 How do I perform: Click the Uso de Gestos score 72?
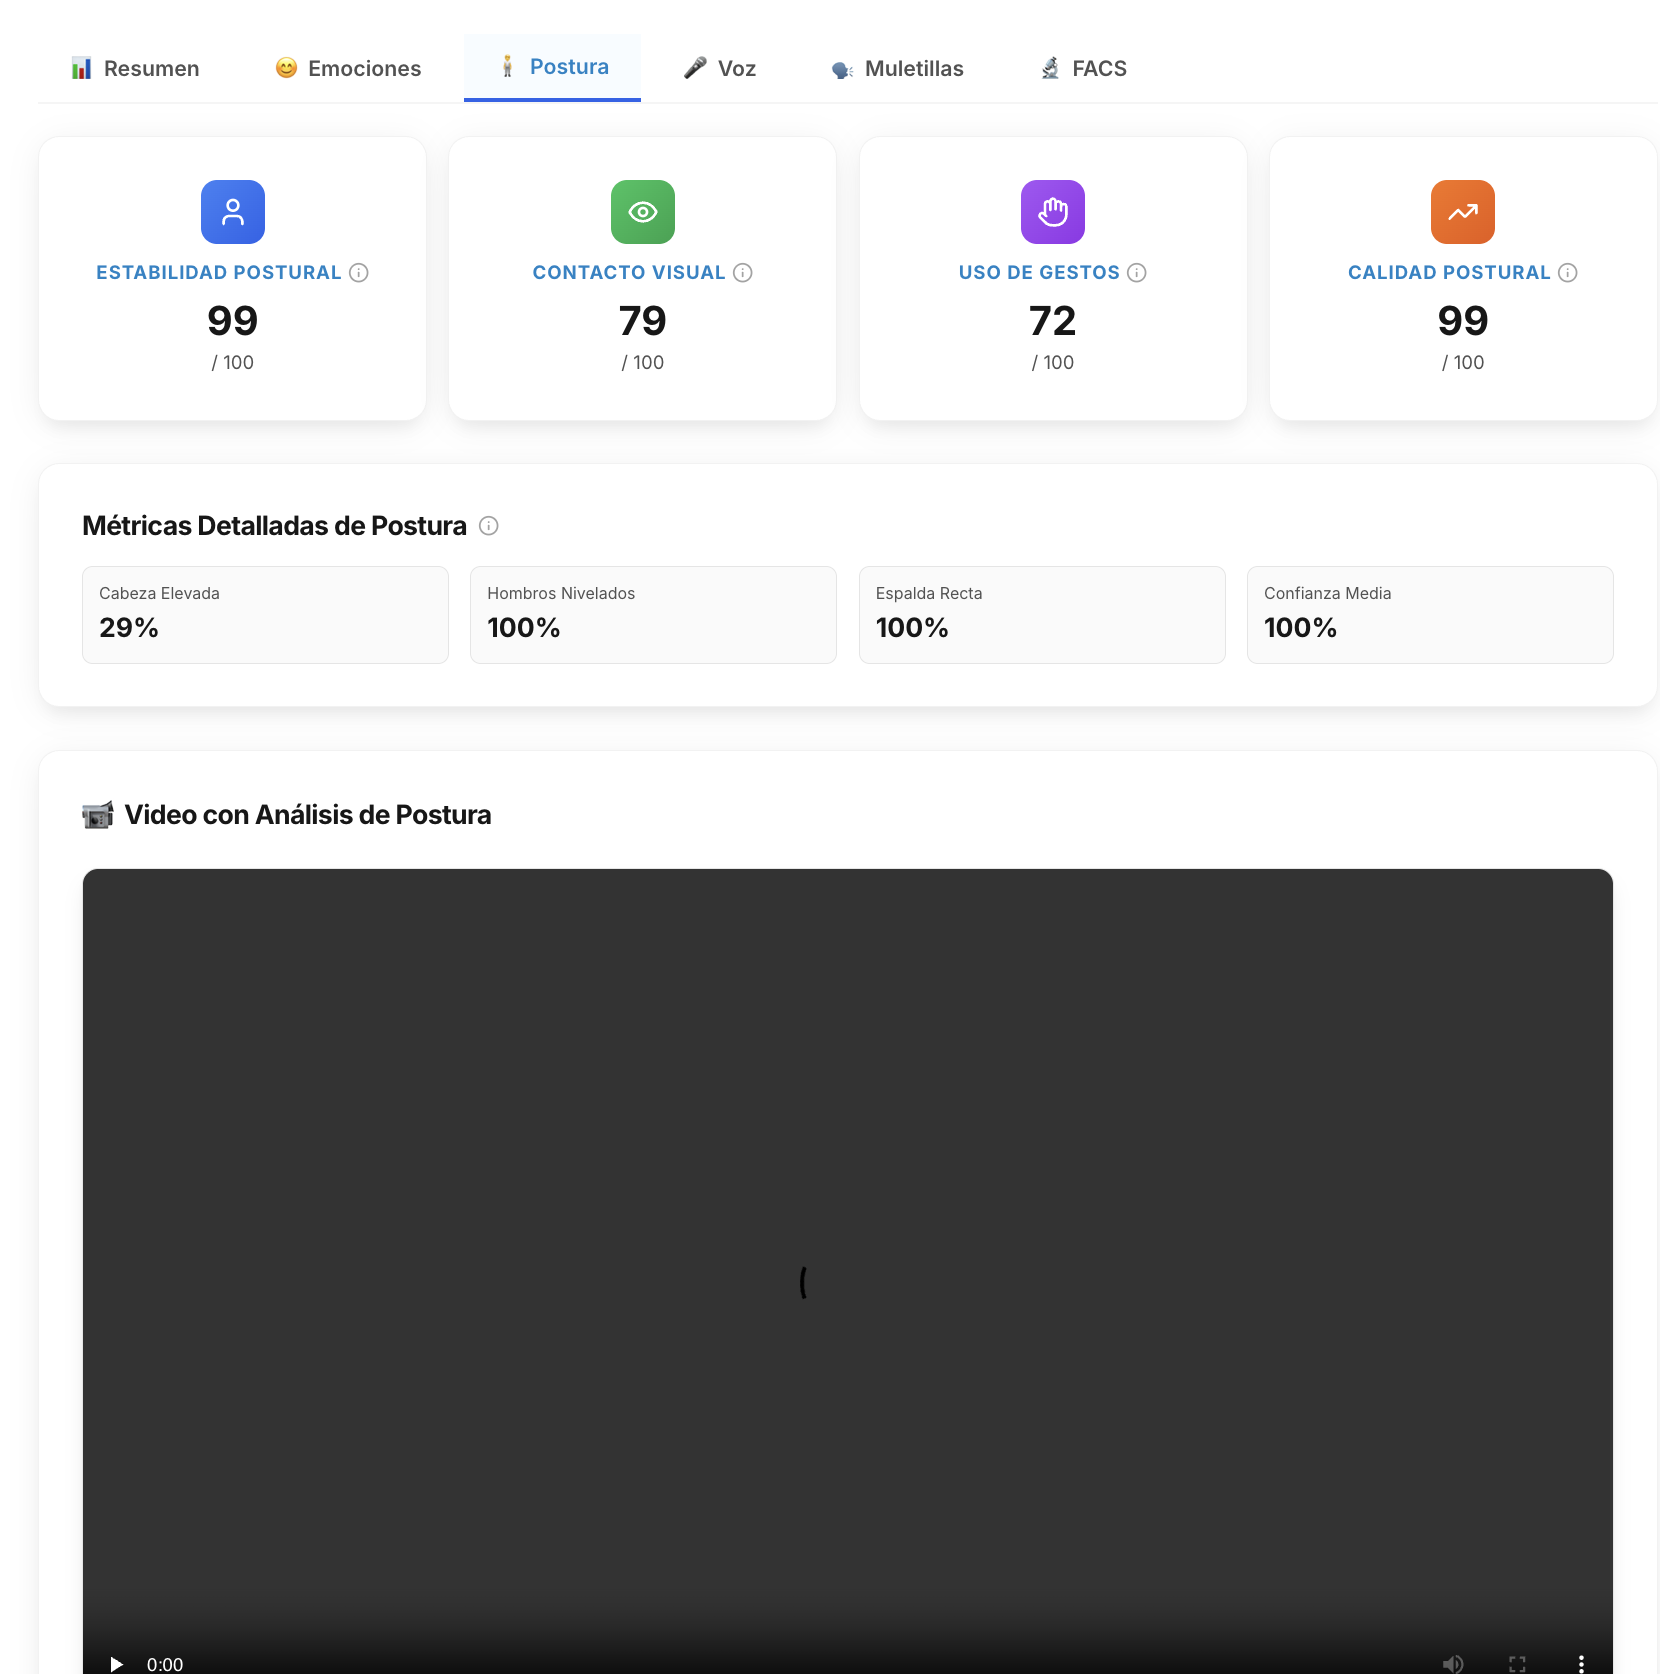click(x=1053, y=321)
